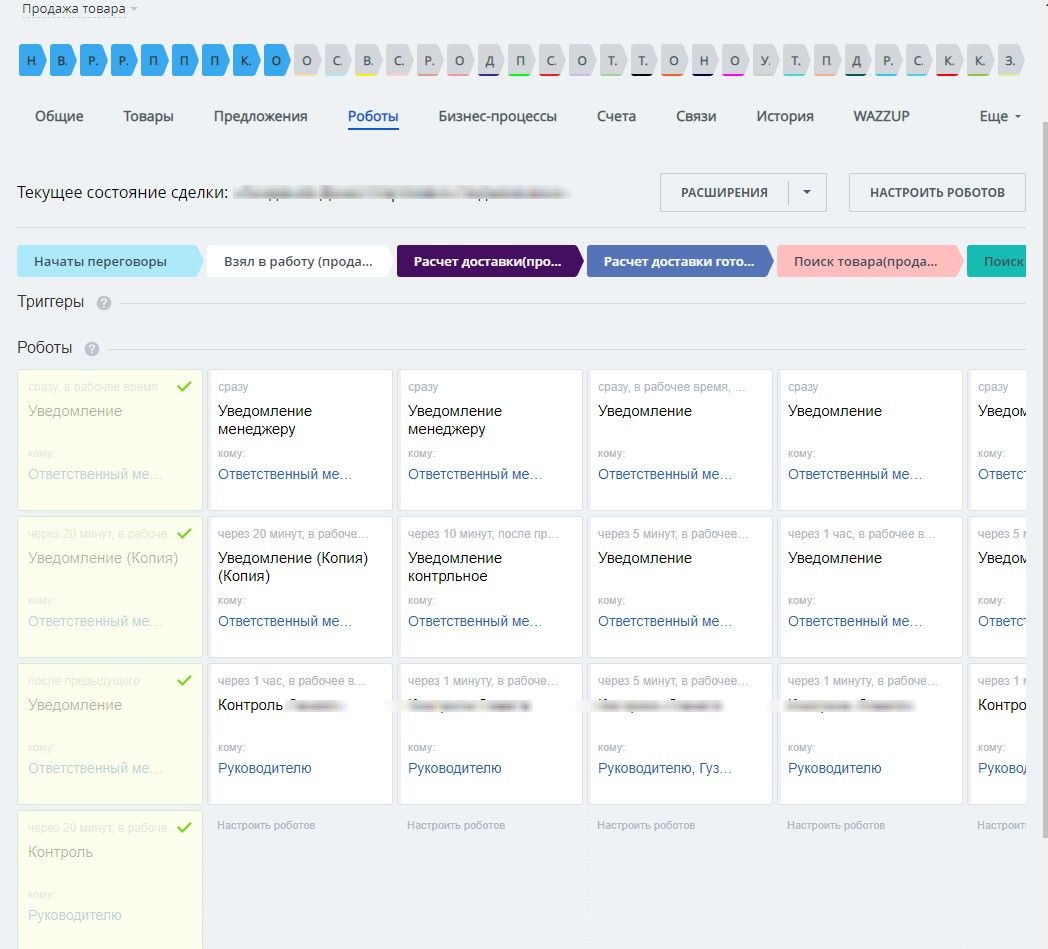Open the «Руководителю, Гуз…» recipient link

[x=664, y=768]
